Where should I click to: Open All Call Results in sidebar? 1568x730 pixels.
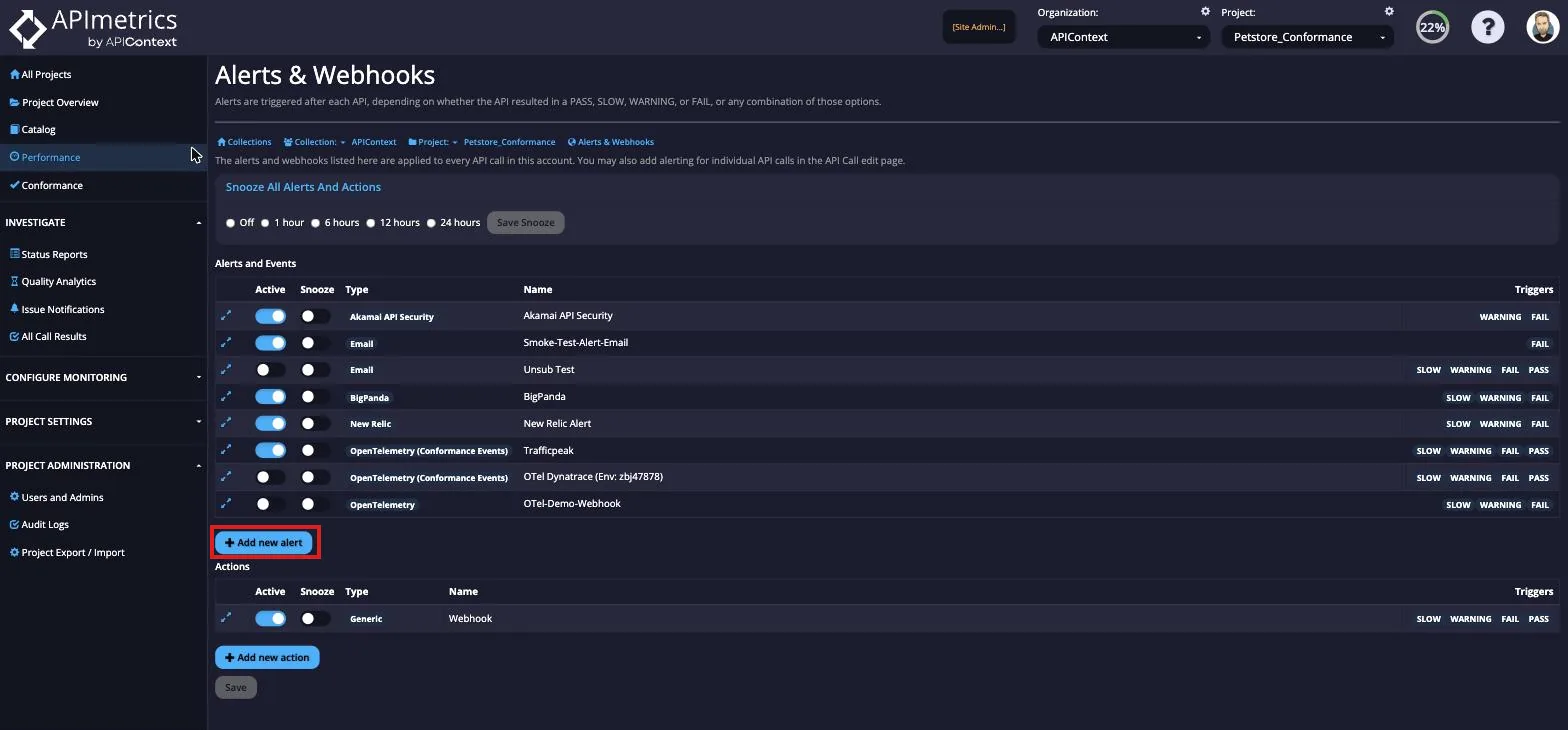[x=48, y=336]
